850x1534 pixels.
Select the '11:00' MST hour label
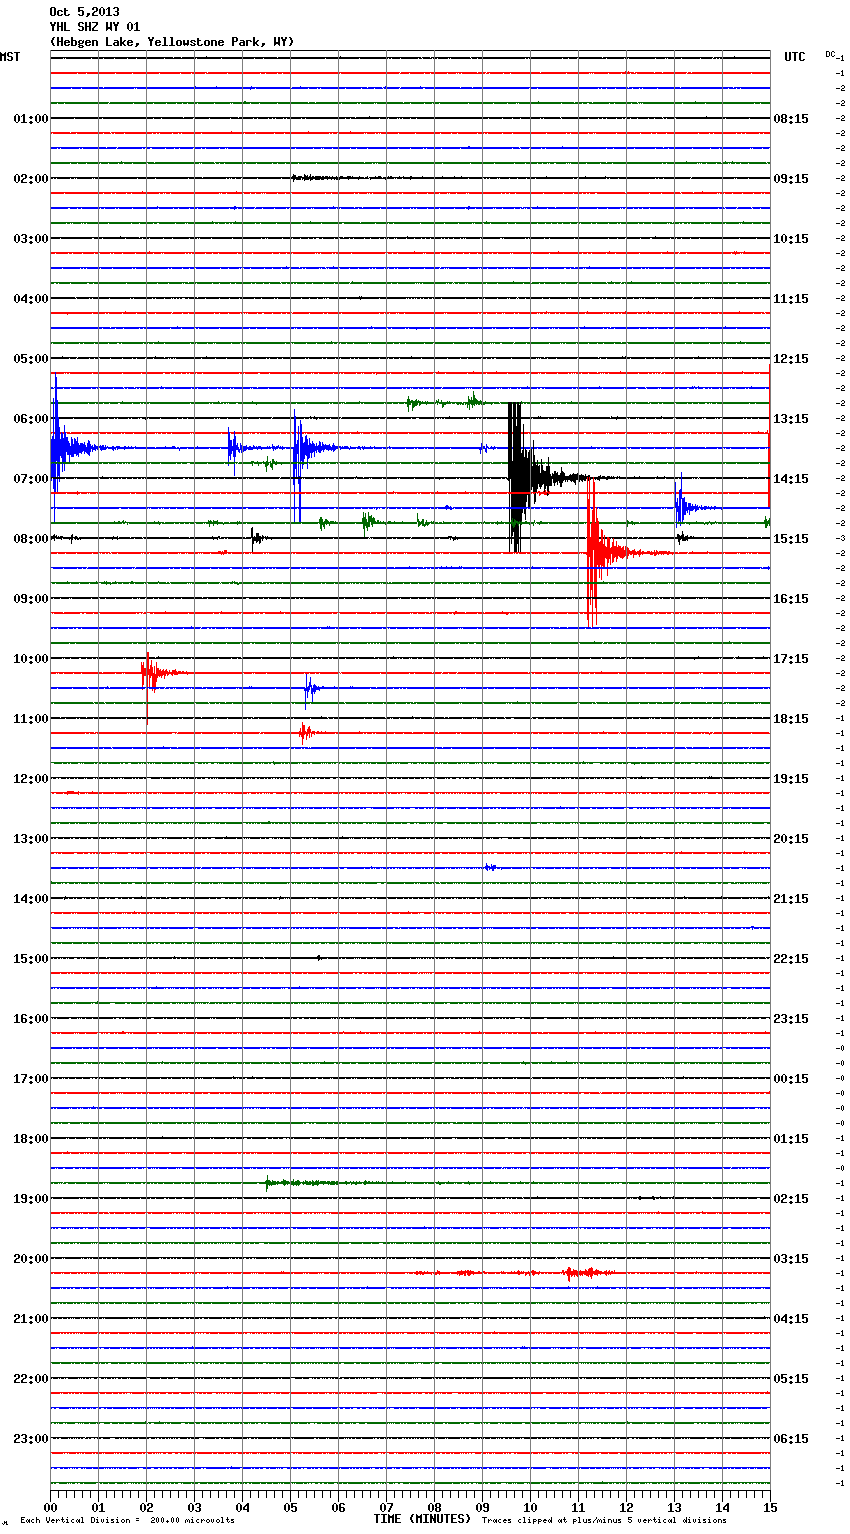(x=31, y=719)
